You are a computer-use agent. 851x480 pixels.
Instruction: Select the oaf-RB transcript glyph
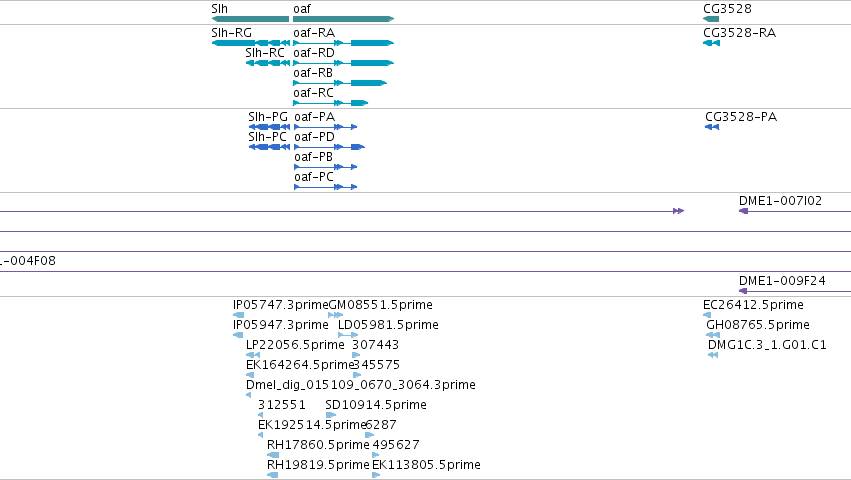(x=340, y=83)
